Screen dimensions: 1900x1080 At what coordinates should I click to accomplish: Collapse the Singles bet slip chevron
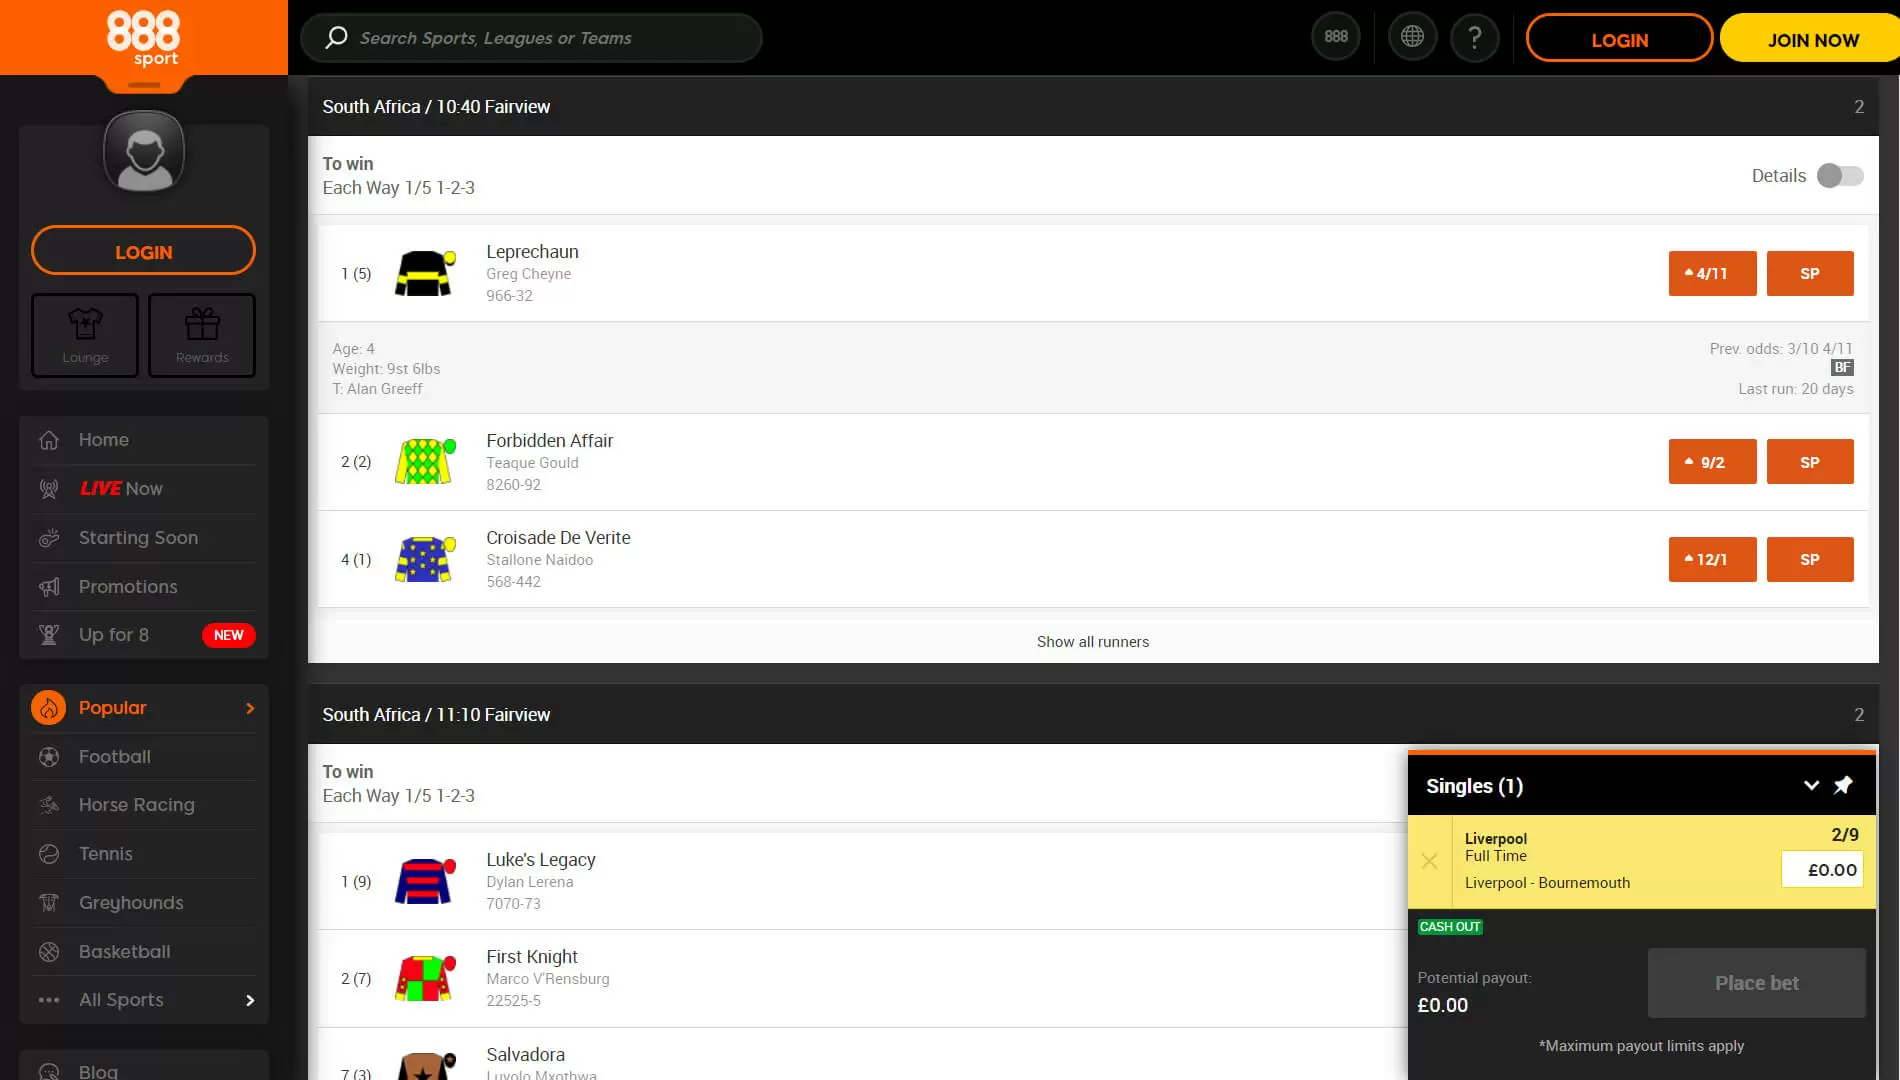click(1811, 785)
